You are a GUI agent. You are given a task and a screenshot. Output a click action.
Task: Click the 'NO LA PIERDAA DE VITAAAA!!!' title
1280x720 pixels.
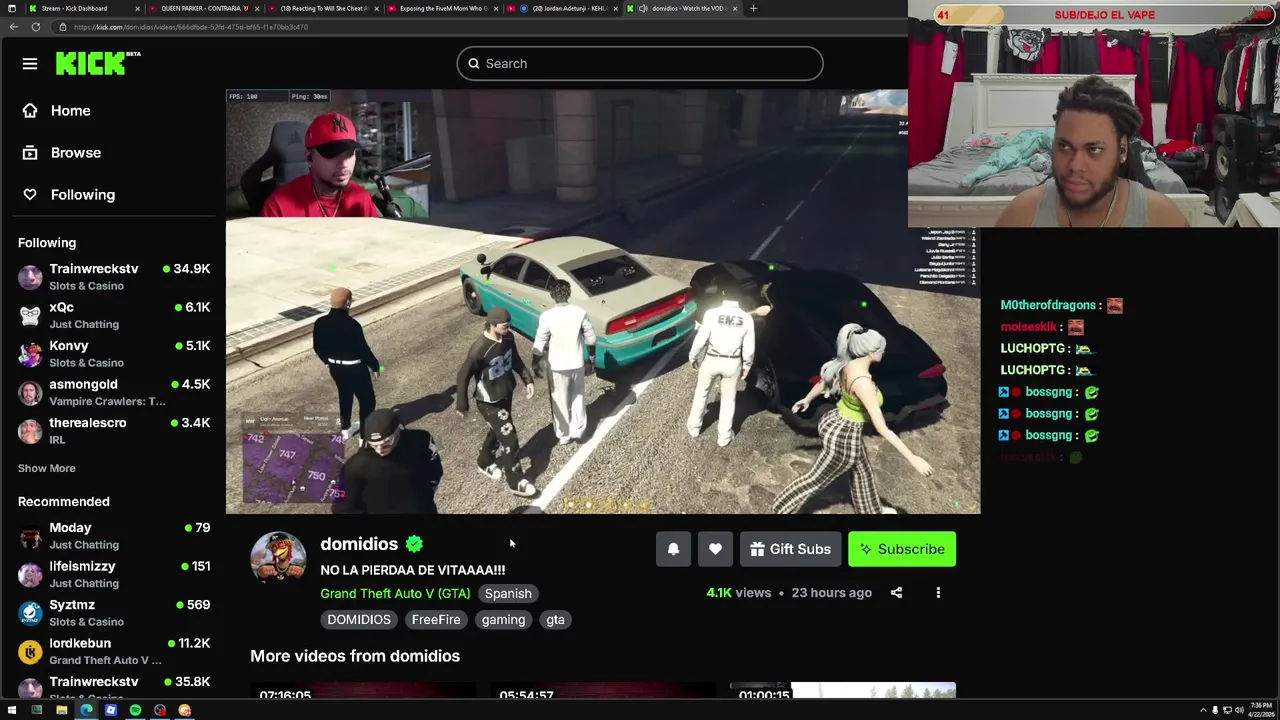[412, 570]
